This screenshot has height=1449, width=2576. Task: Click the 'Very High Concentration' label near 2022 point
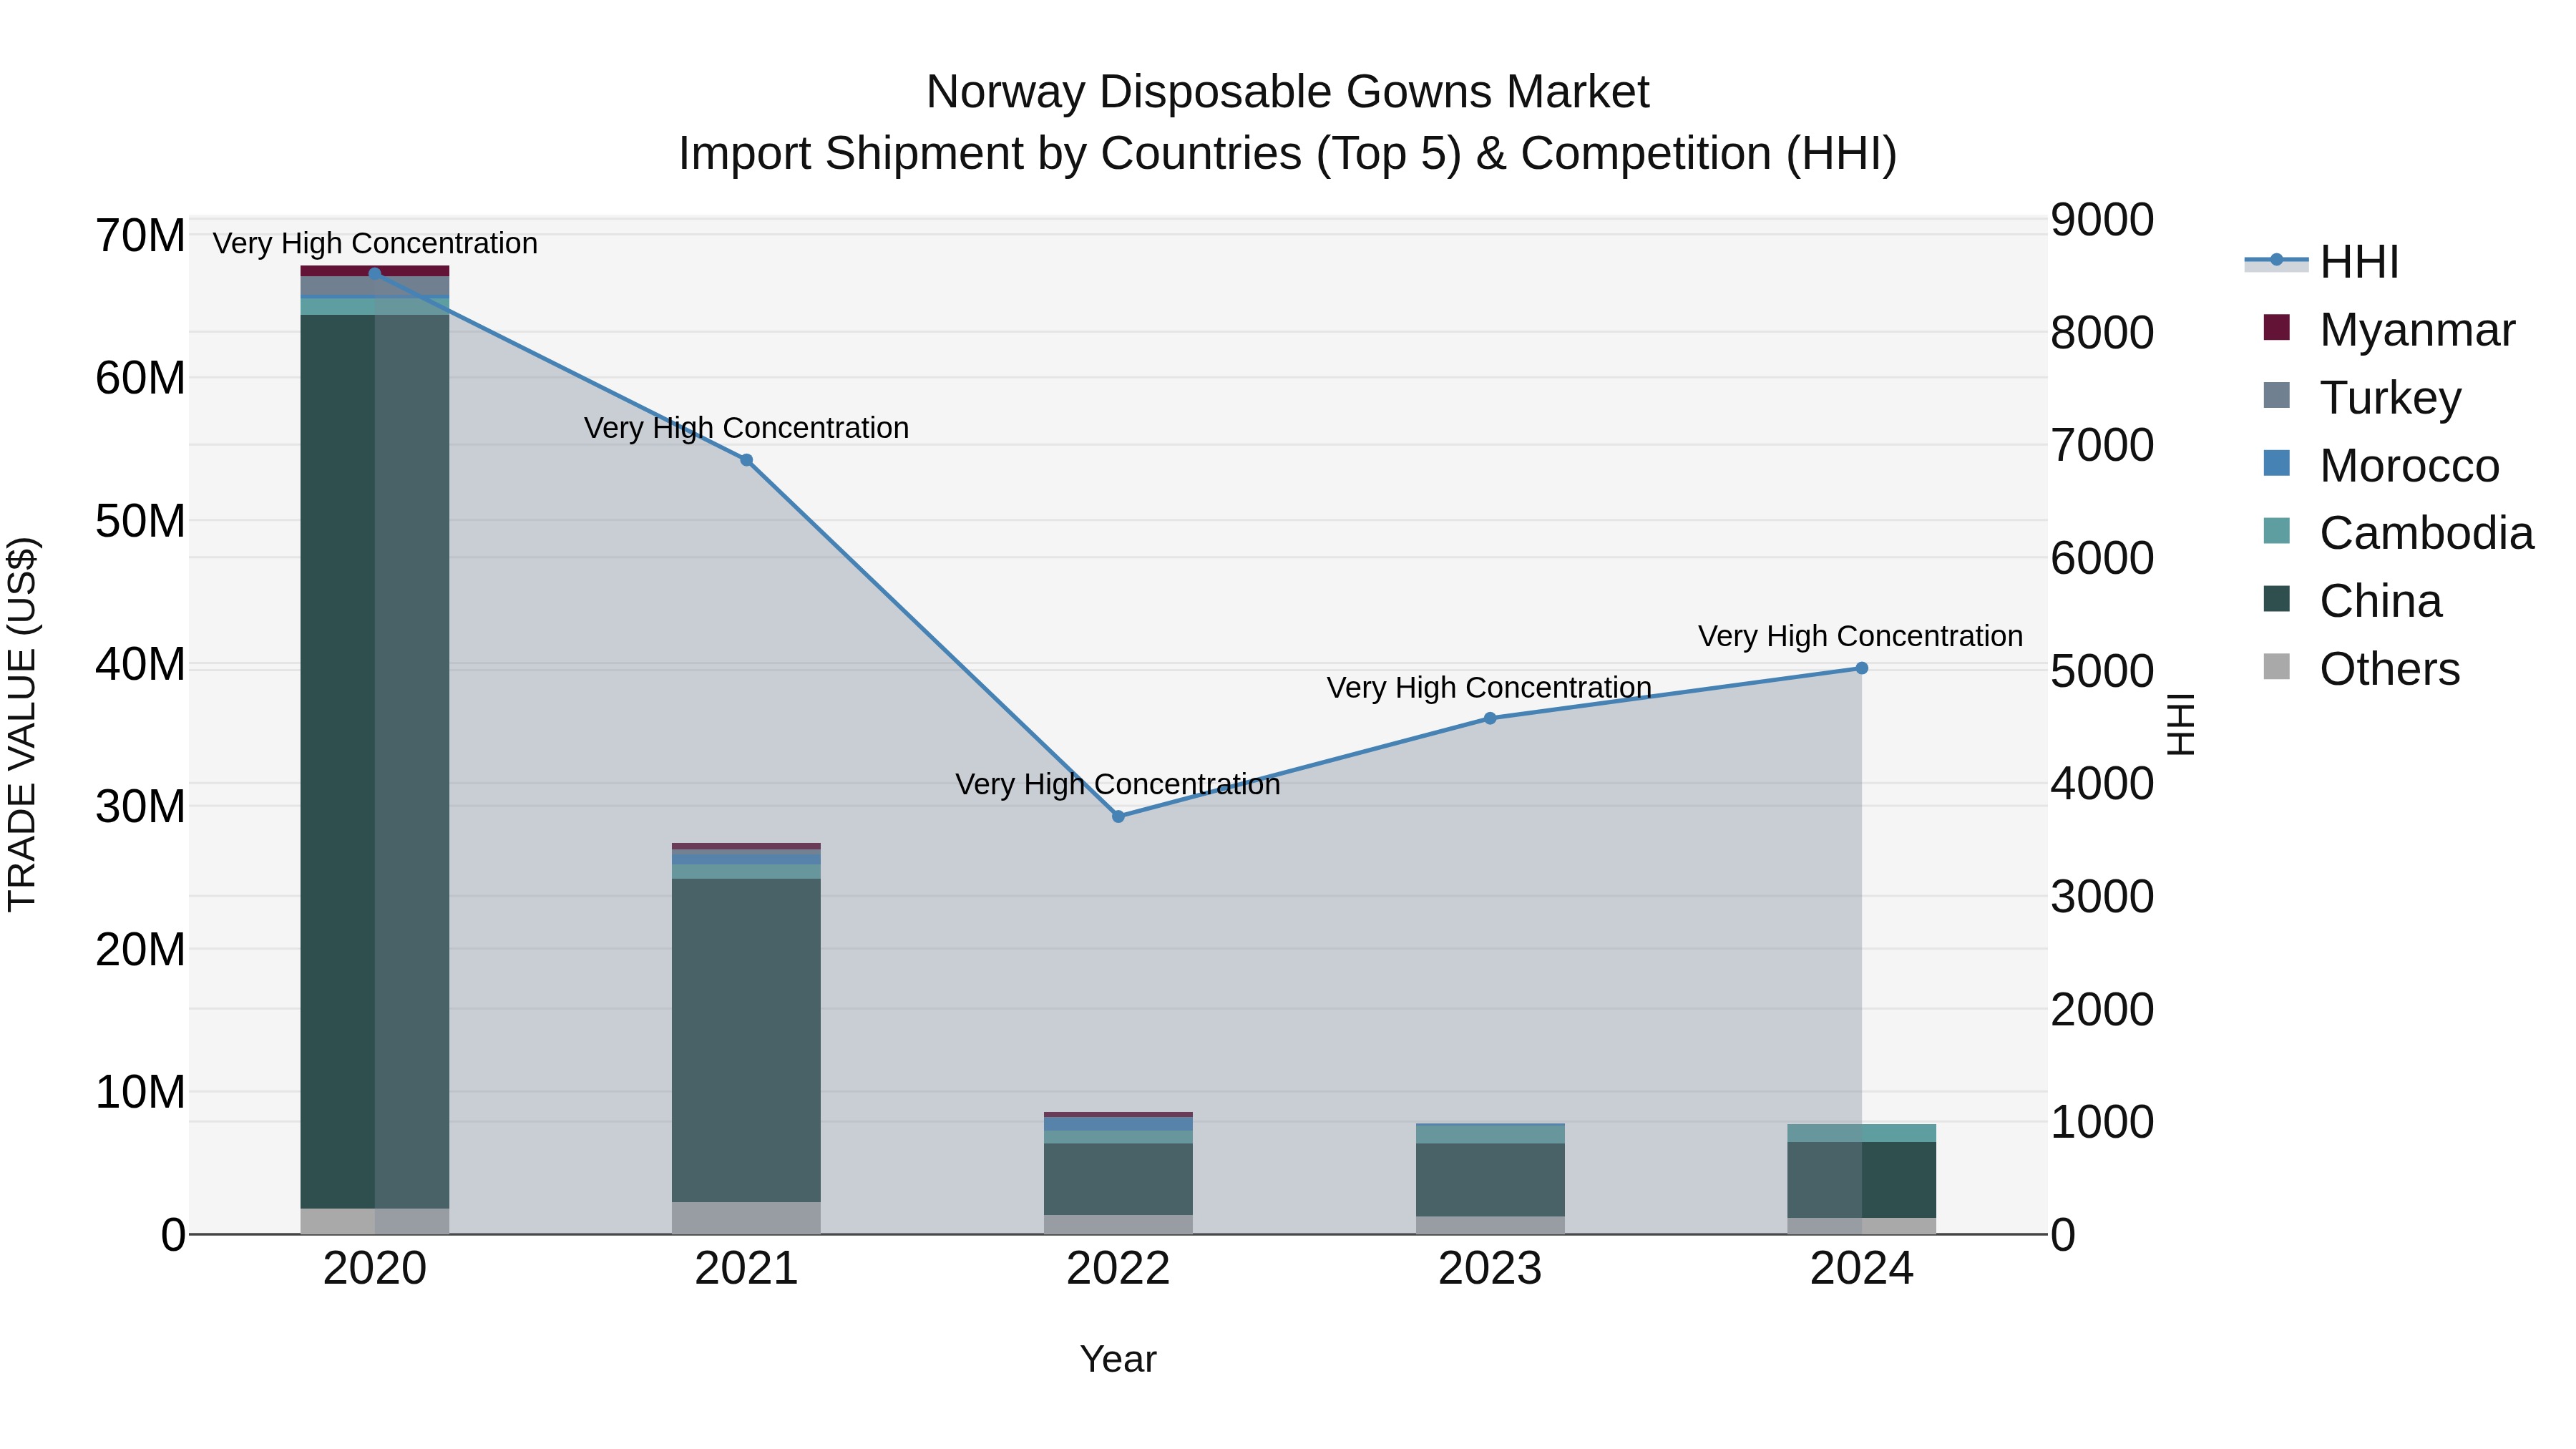tap(1118, 784)
